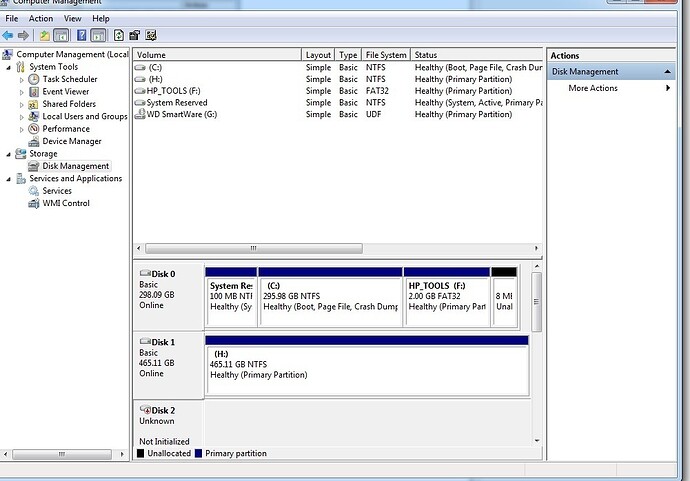Click the Up one level folder icon
690x481 pixels.
(44, 35)
